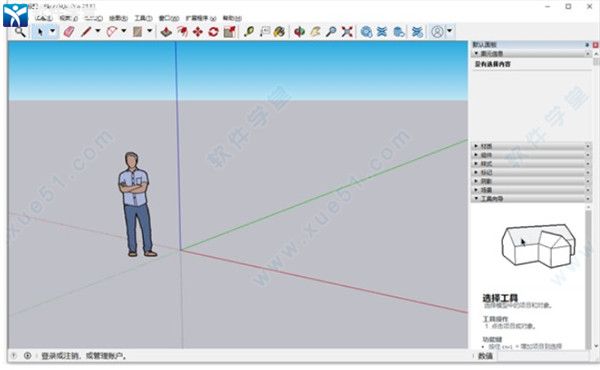Image resolution: width=600 pixels, height=370 pixels.
Task: Open the search magnifier in toolbar
Action: (20, 32)
